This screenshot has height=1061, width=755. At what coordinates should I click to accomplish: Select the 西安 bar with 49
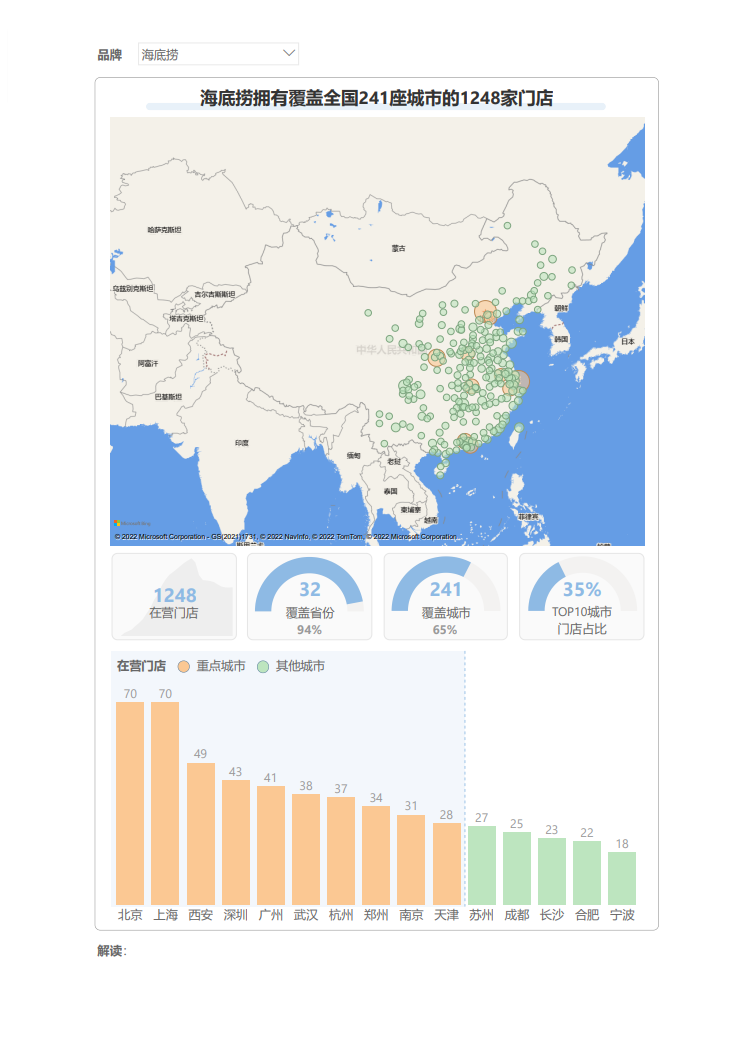tap(200, 834)
